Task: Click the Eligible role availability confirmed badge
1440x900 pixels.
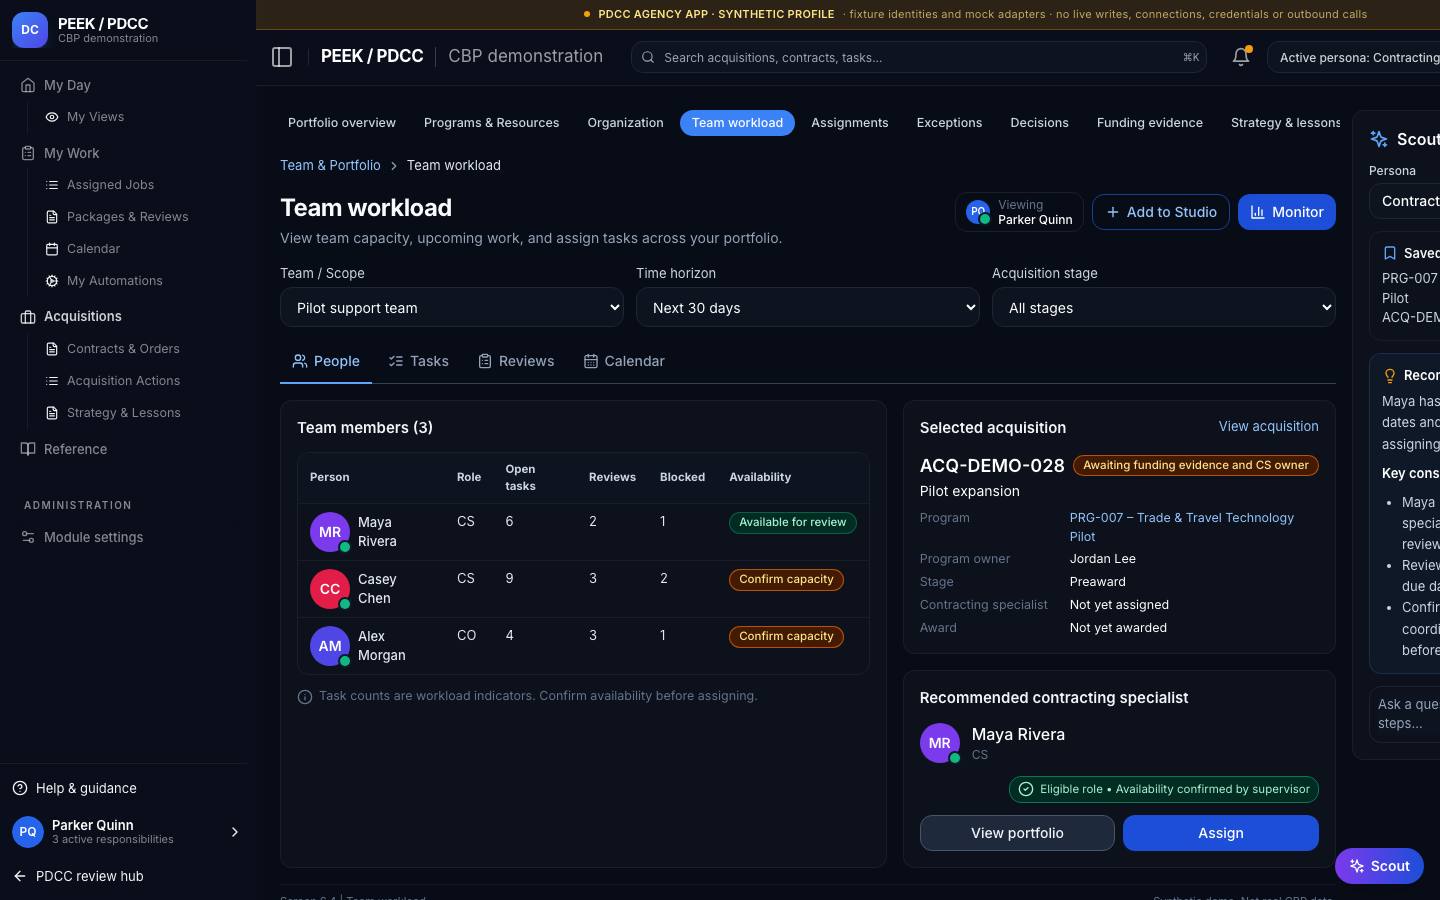Action: coord(1164,789)
